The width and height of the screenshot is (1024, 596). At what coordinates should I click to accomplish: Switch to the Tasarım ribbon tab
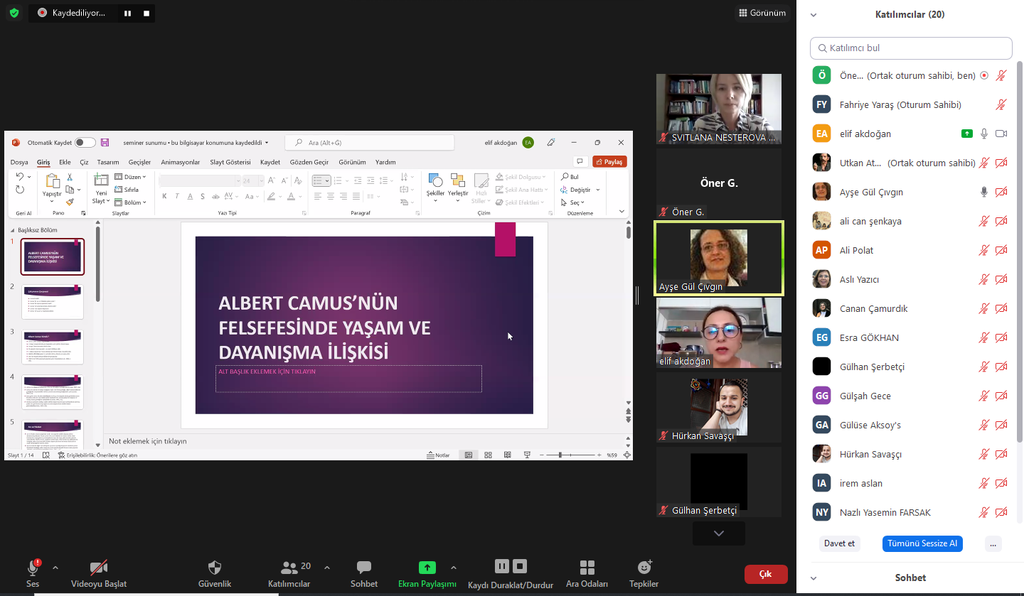click(108, 162)
